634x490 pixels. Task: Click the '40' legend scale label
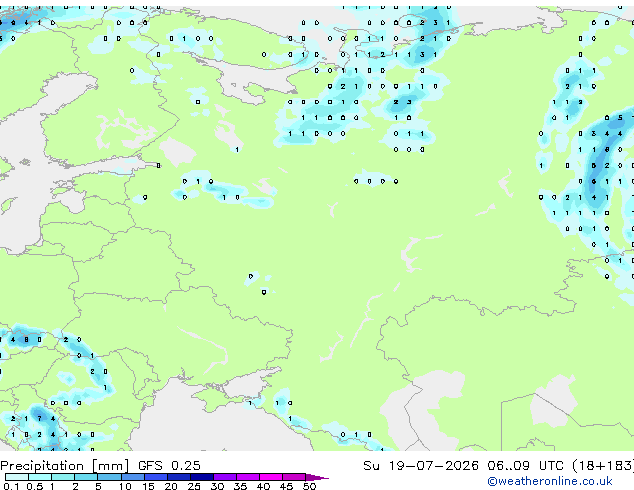click(x=263, y=486)
